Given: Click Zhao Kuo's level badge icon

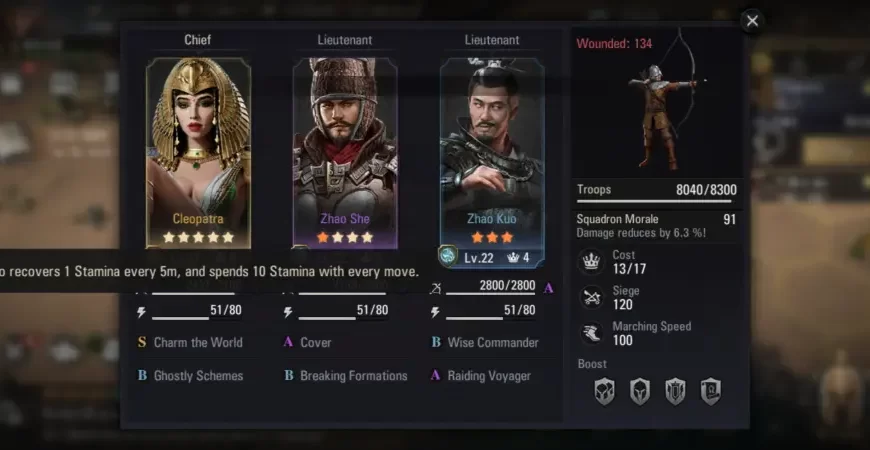Looking at the screenshot, I should tap(448, 256).
